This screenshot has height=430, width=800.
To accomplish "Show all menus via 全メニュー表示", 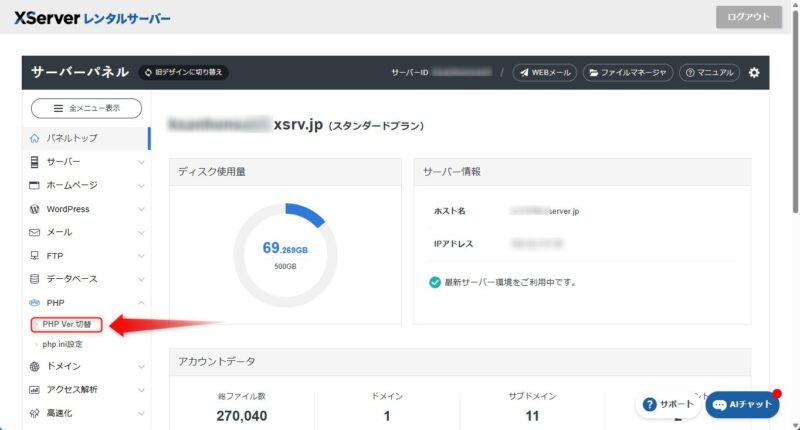I will (86, 108).
